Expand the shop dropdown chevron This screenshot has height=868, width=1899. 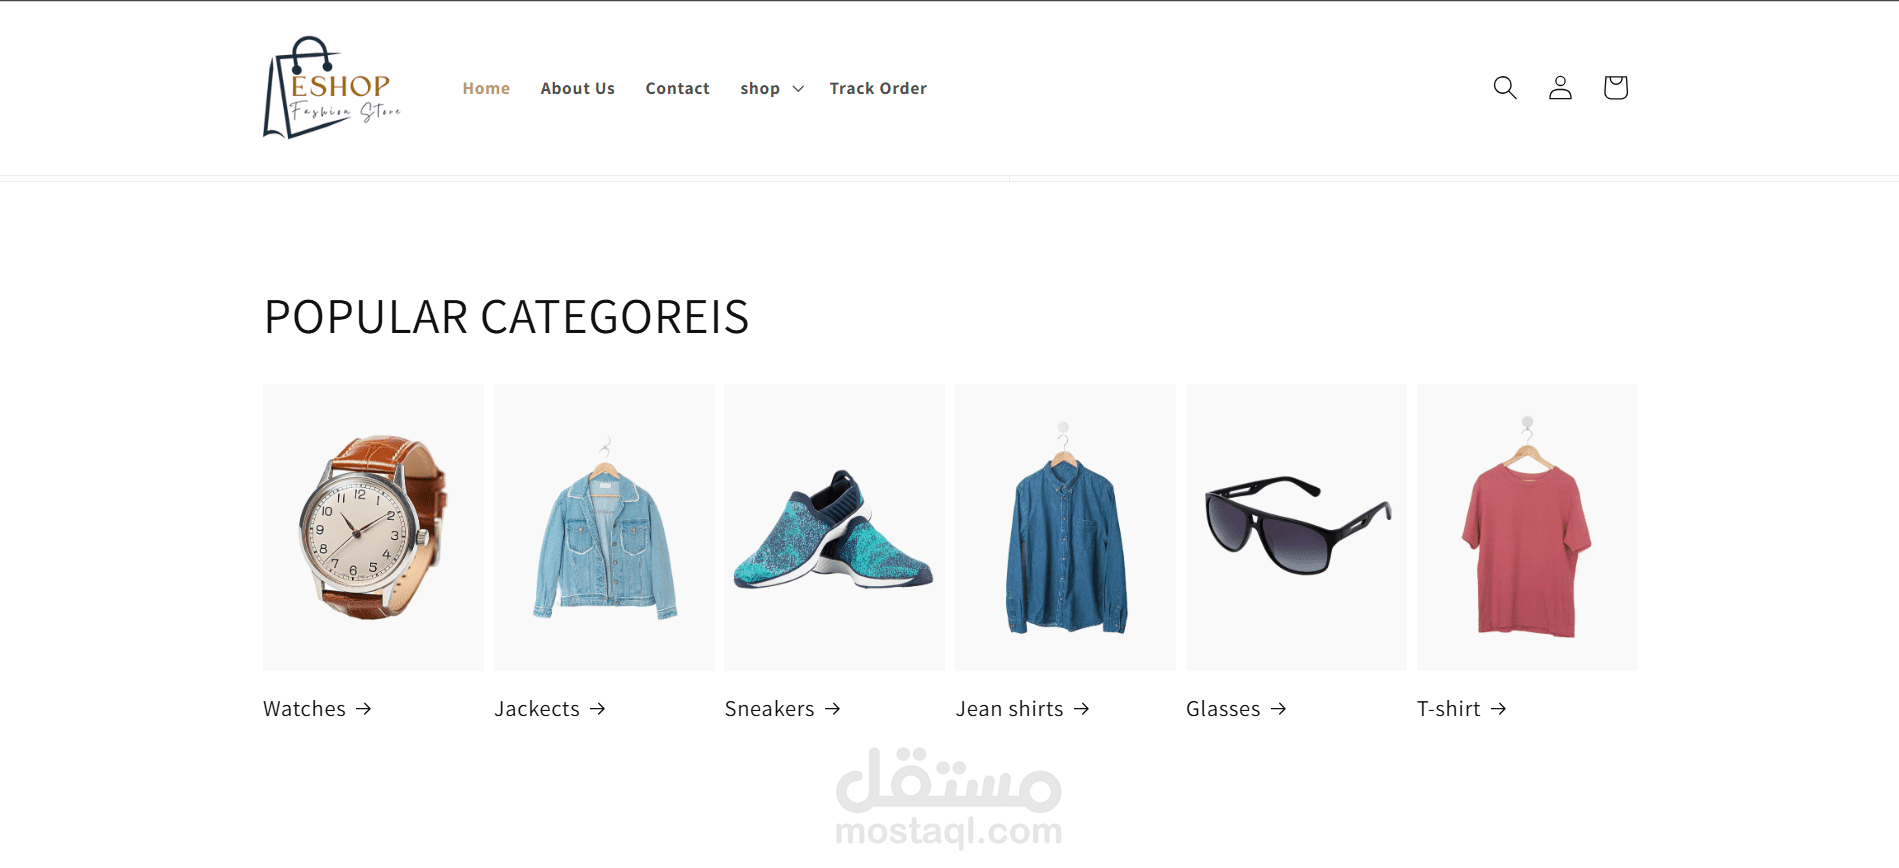click(x=798, y=89)
